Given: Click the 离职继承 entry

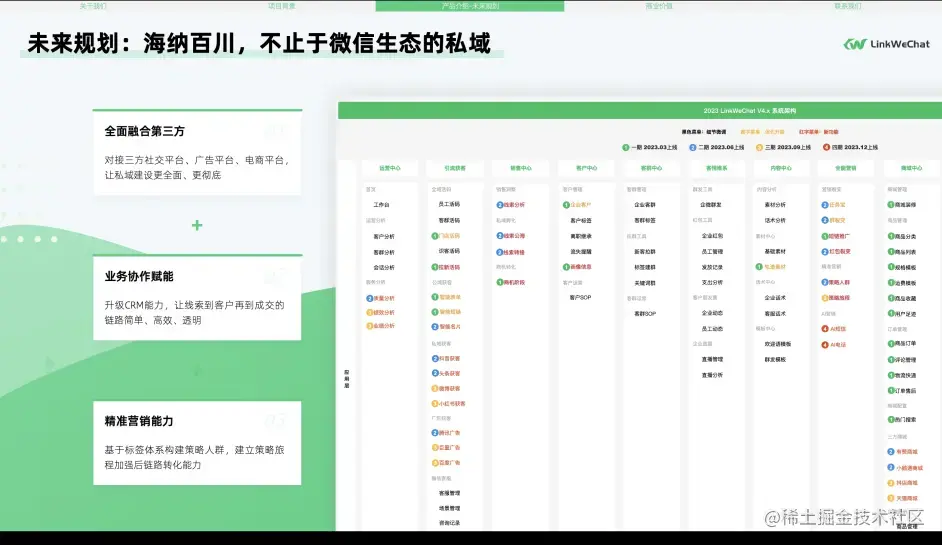Looking at the screenshot, I should tap(581, 236).
